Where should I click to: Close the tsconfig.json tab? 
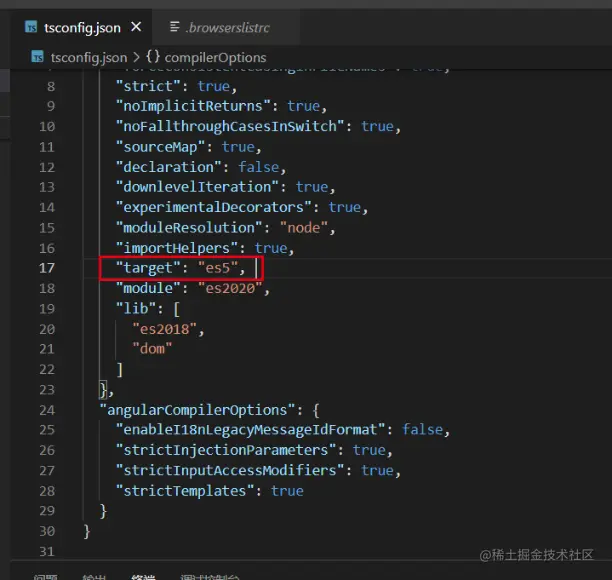coord(136,27)
